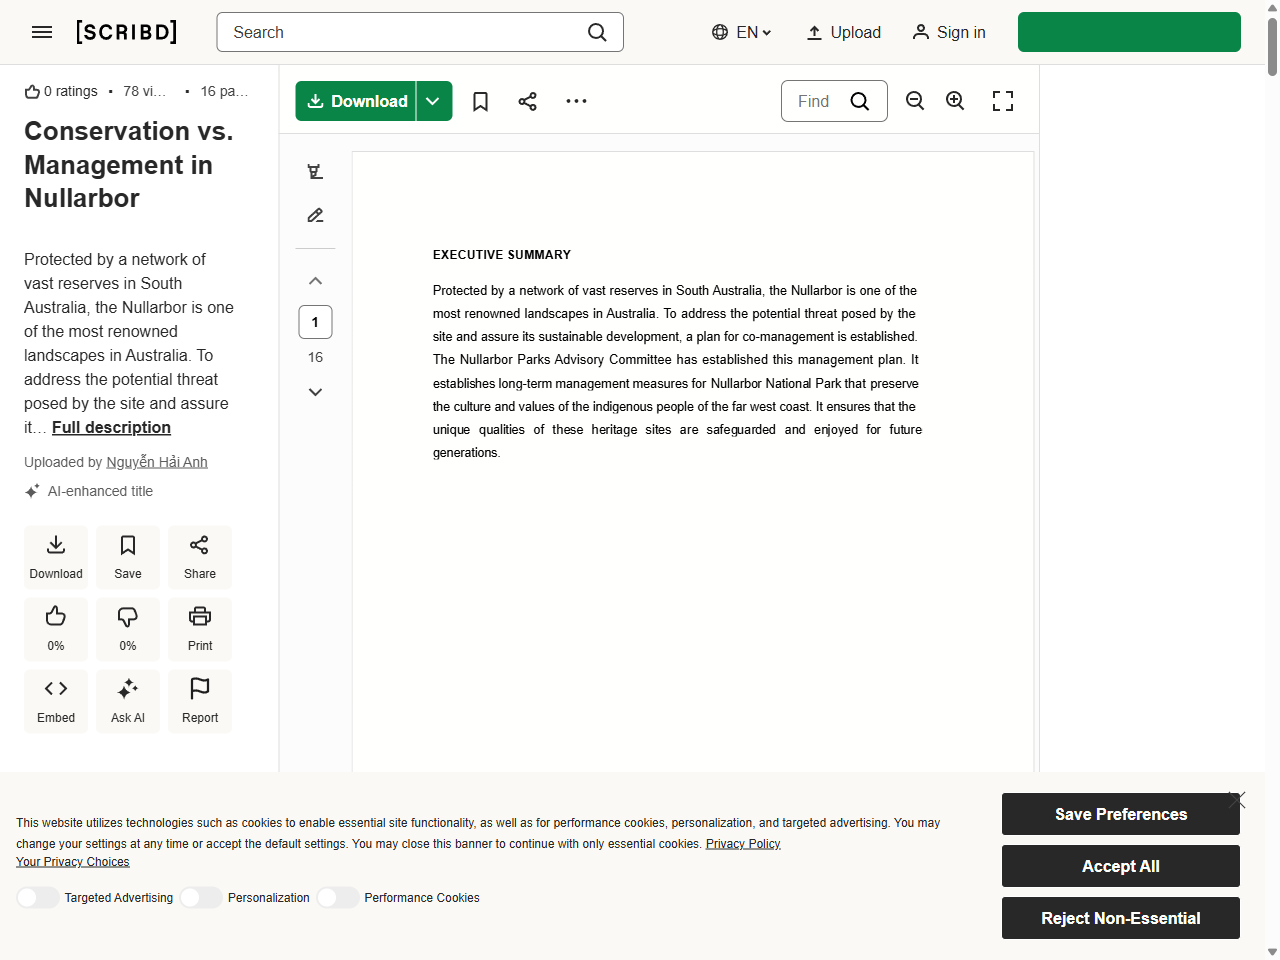Viewport: 1280px width, 960px height.
Task: Bookmark the document with the save icon
Action: 480,101
